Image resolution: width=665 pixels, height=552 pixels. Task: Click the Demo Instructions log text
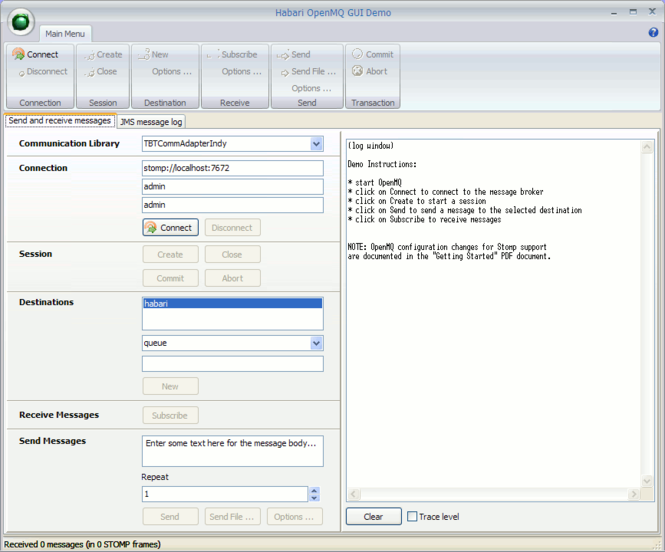click(x=382, y=164)
